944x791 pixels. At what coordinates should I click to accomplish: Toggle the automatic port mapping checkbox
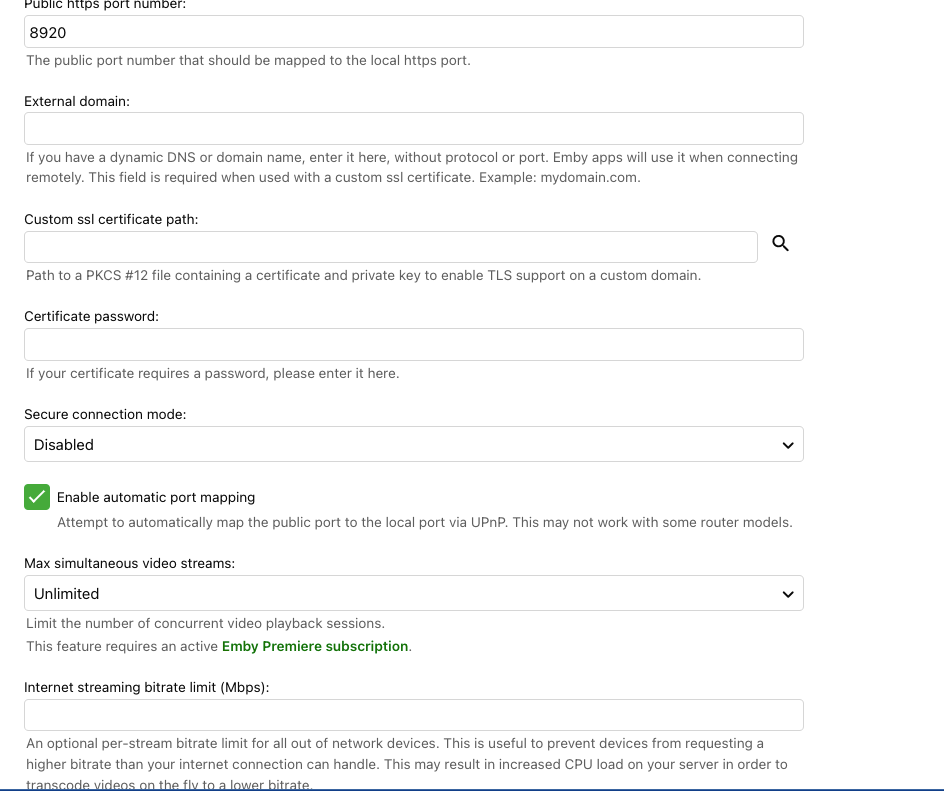(x=37, y=497)
